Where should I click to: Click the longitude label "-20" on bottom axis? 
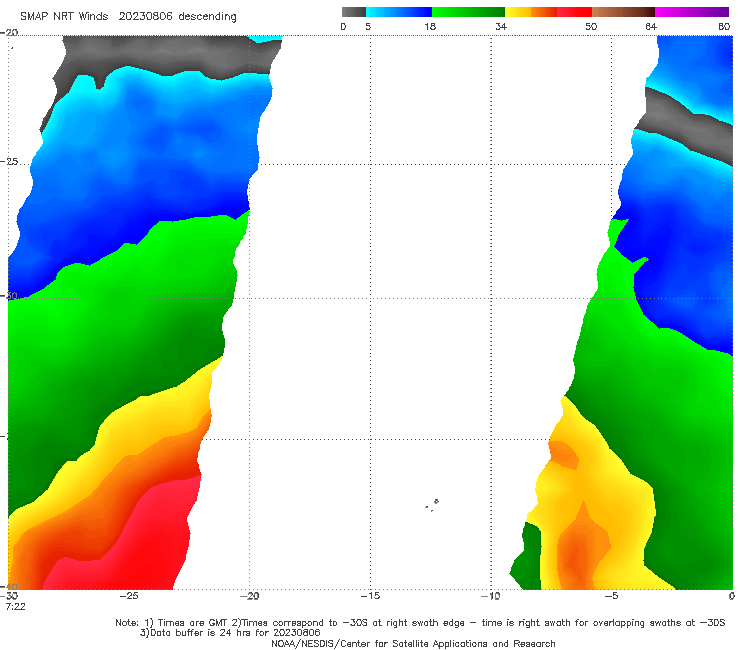pyautogui.click(x=250, y=596)
